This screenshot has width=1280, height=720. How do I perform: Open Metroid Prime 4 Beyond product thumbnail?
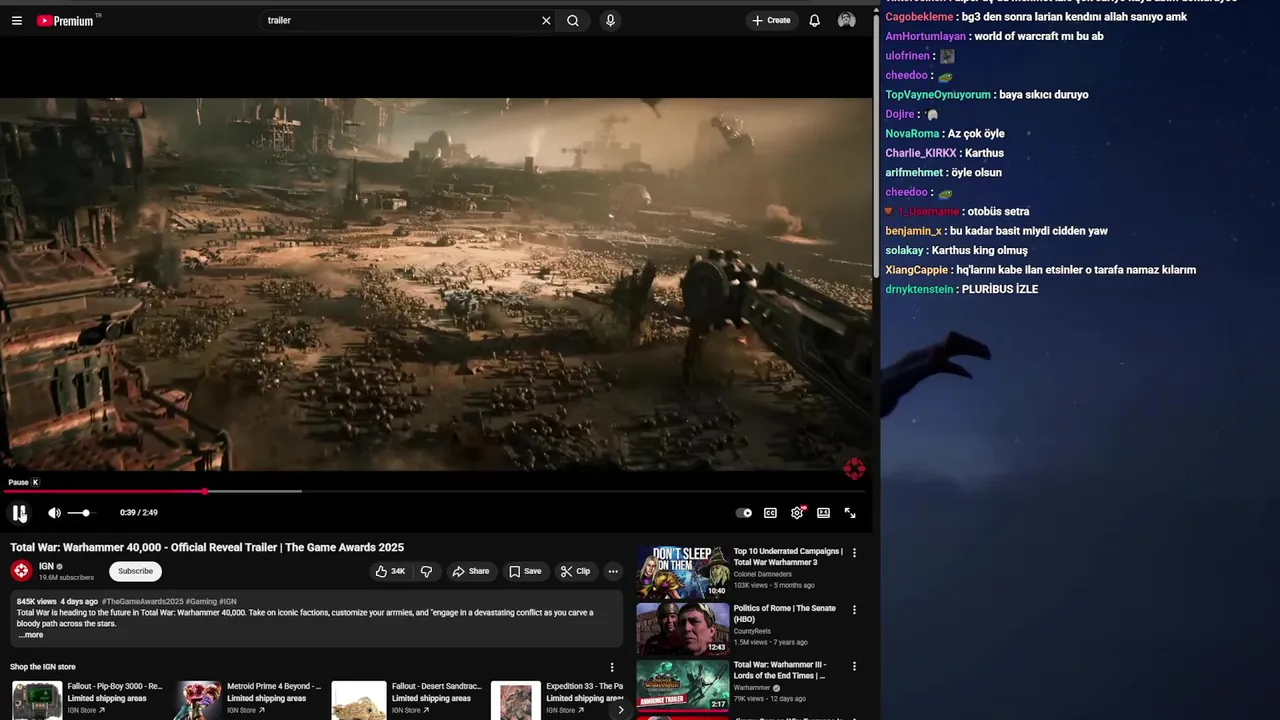pyautogui.click(x=198, y=700)
